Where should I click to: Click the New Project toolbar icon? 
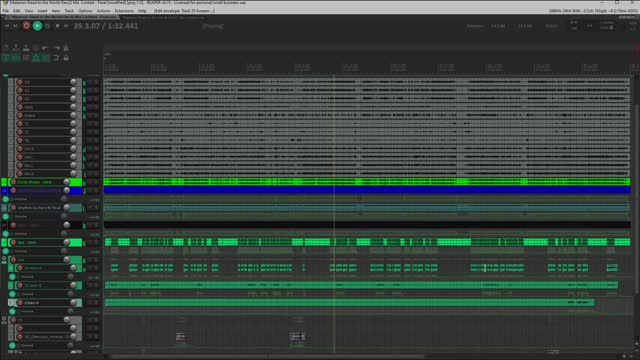pos(6,48)
